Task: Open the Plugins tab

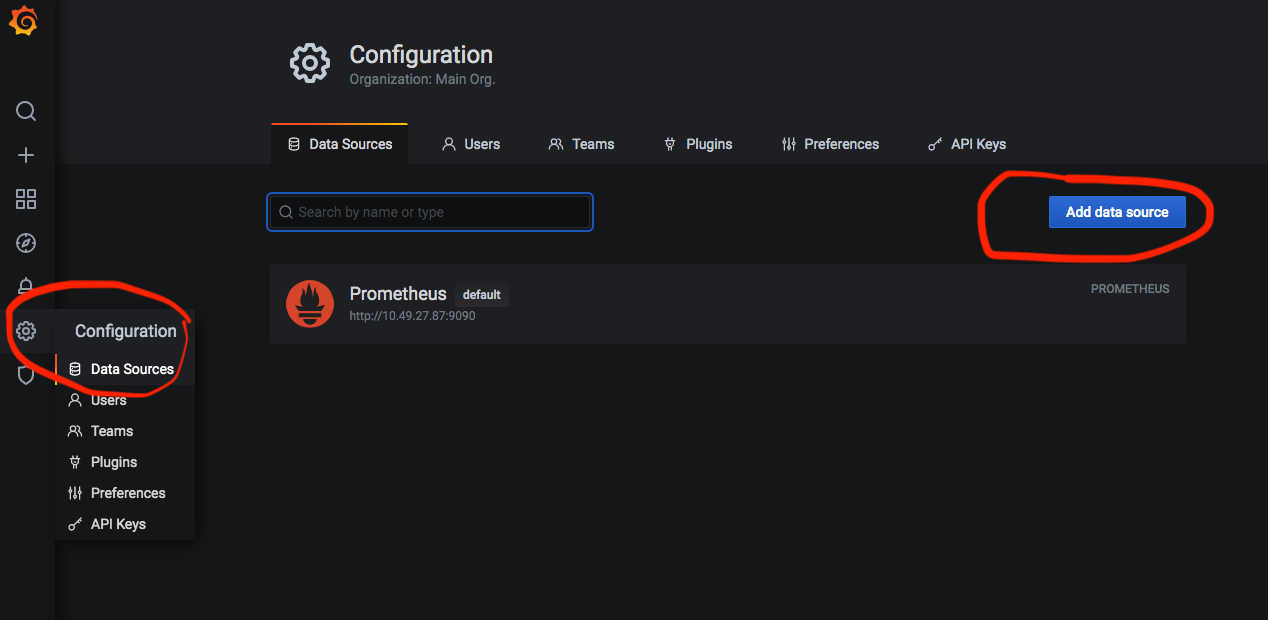Action: click(698, 144)
